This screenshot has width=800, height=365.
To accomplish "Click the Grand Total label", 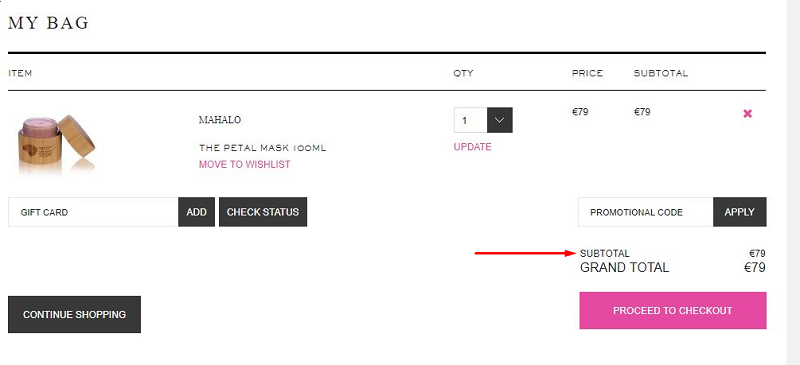I will 624,267.
